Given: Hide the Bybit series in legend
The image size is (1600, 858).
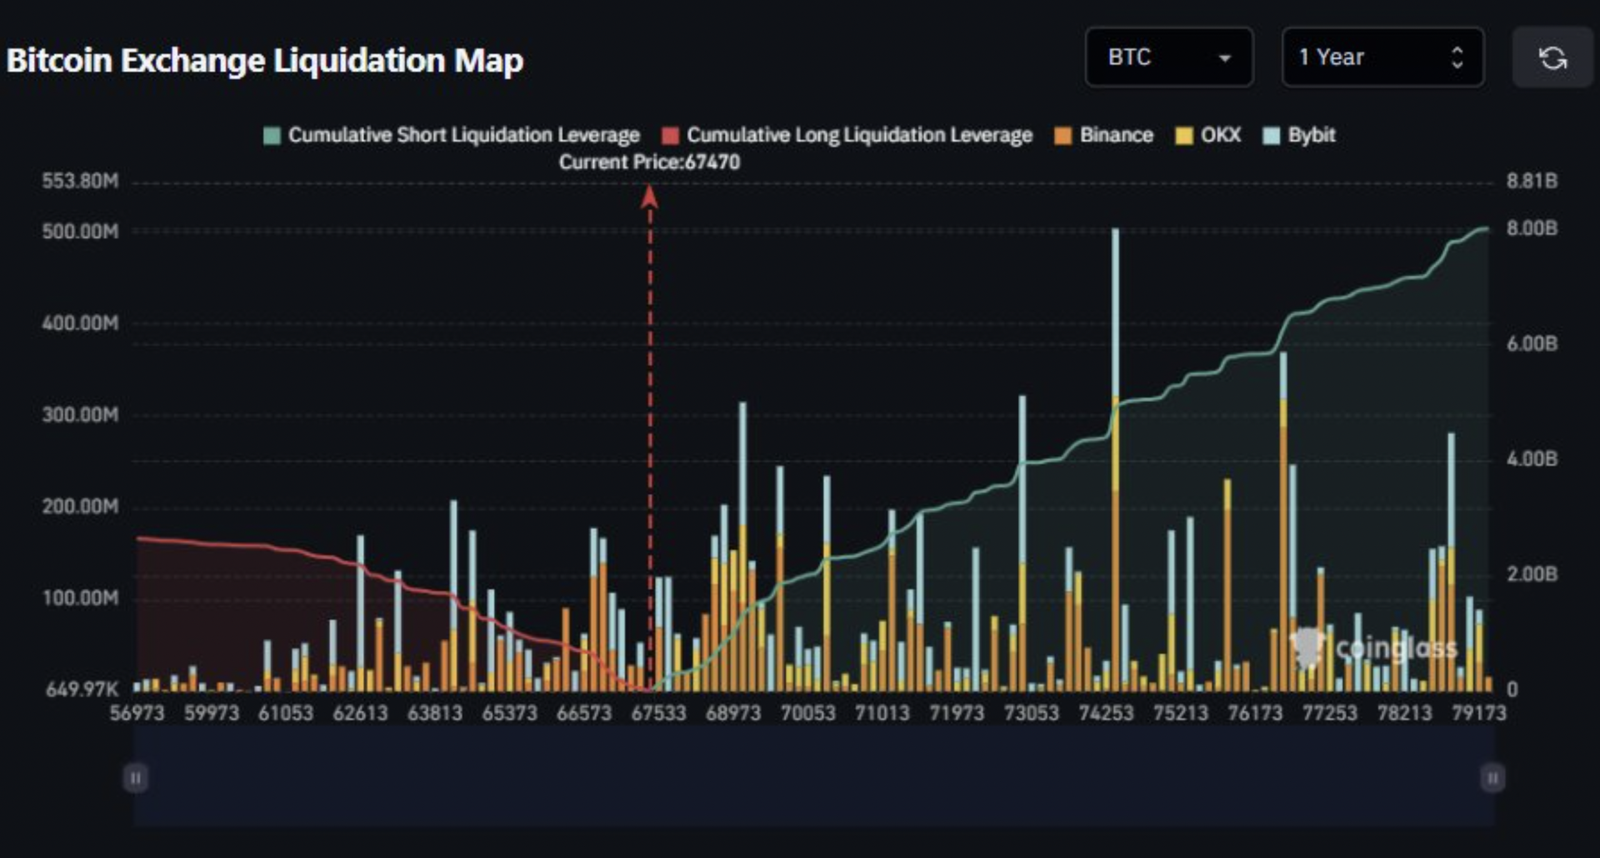Looking at the screenshot, I should pos(1311,135).
